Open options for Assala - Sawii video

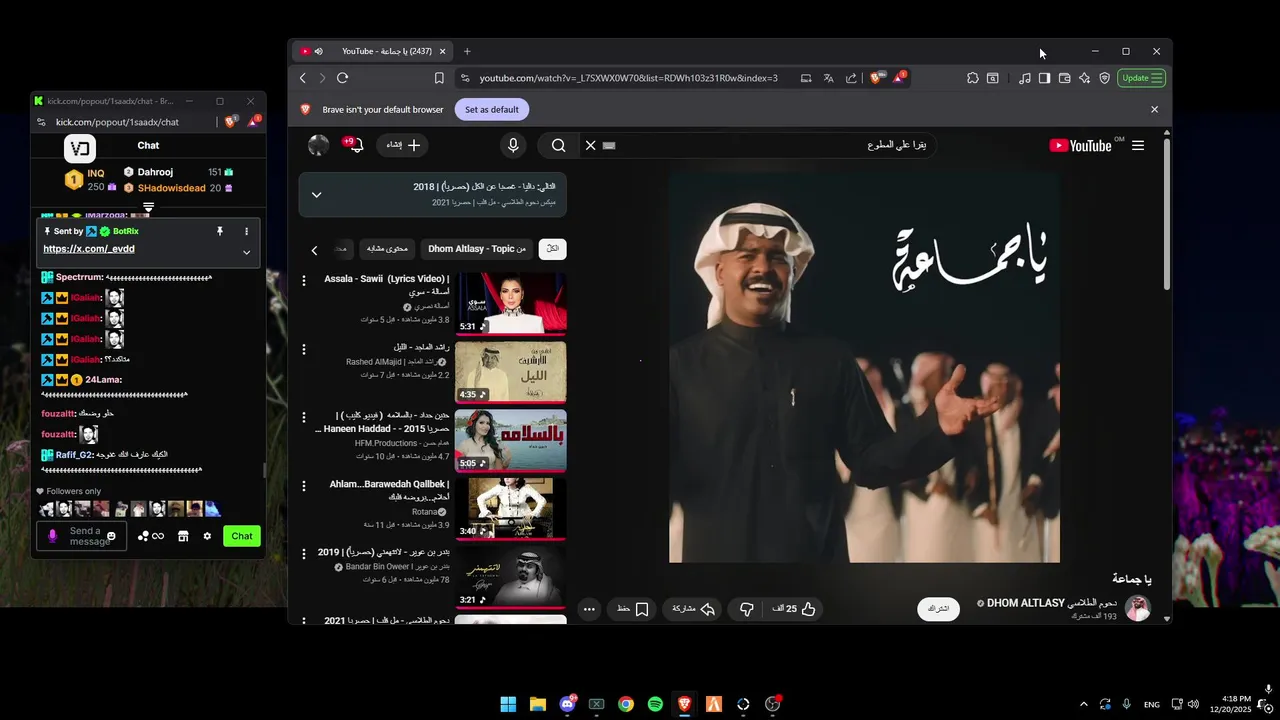304,281
